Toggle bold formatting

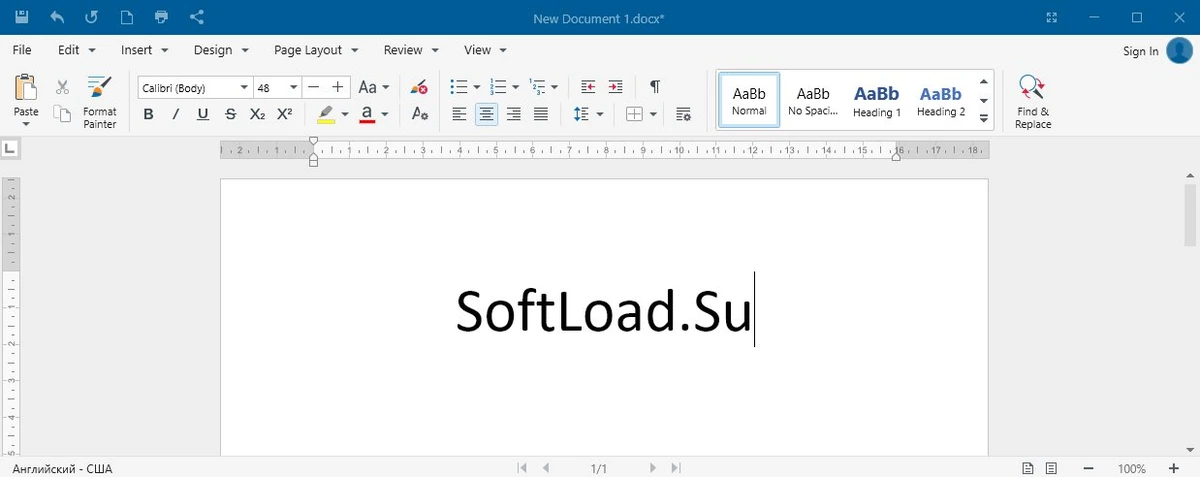point(148,114)
